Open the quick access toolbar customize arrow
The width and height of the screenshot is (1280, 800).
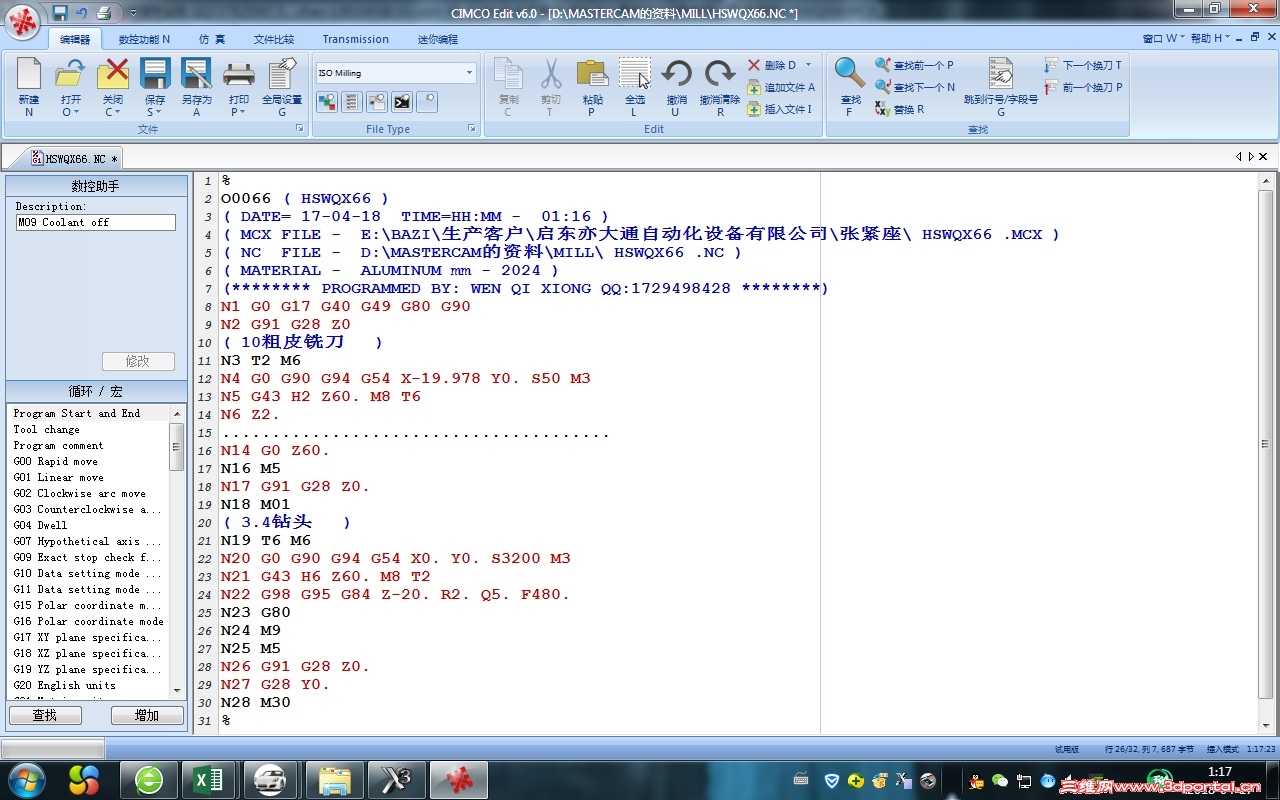pos(133,13)
